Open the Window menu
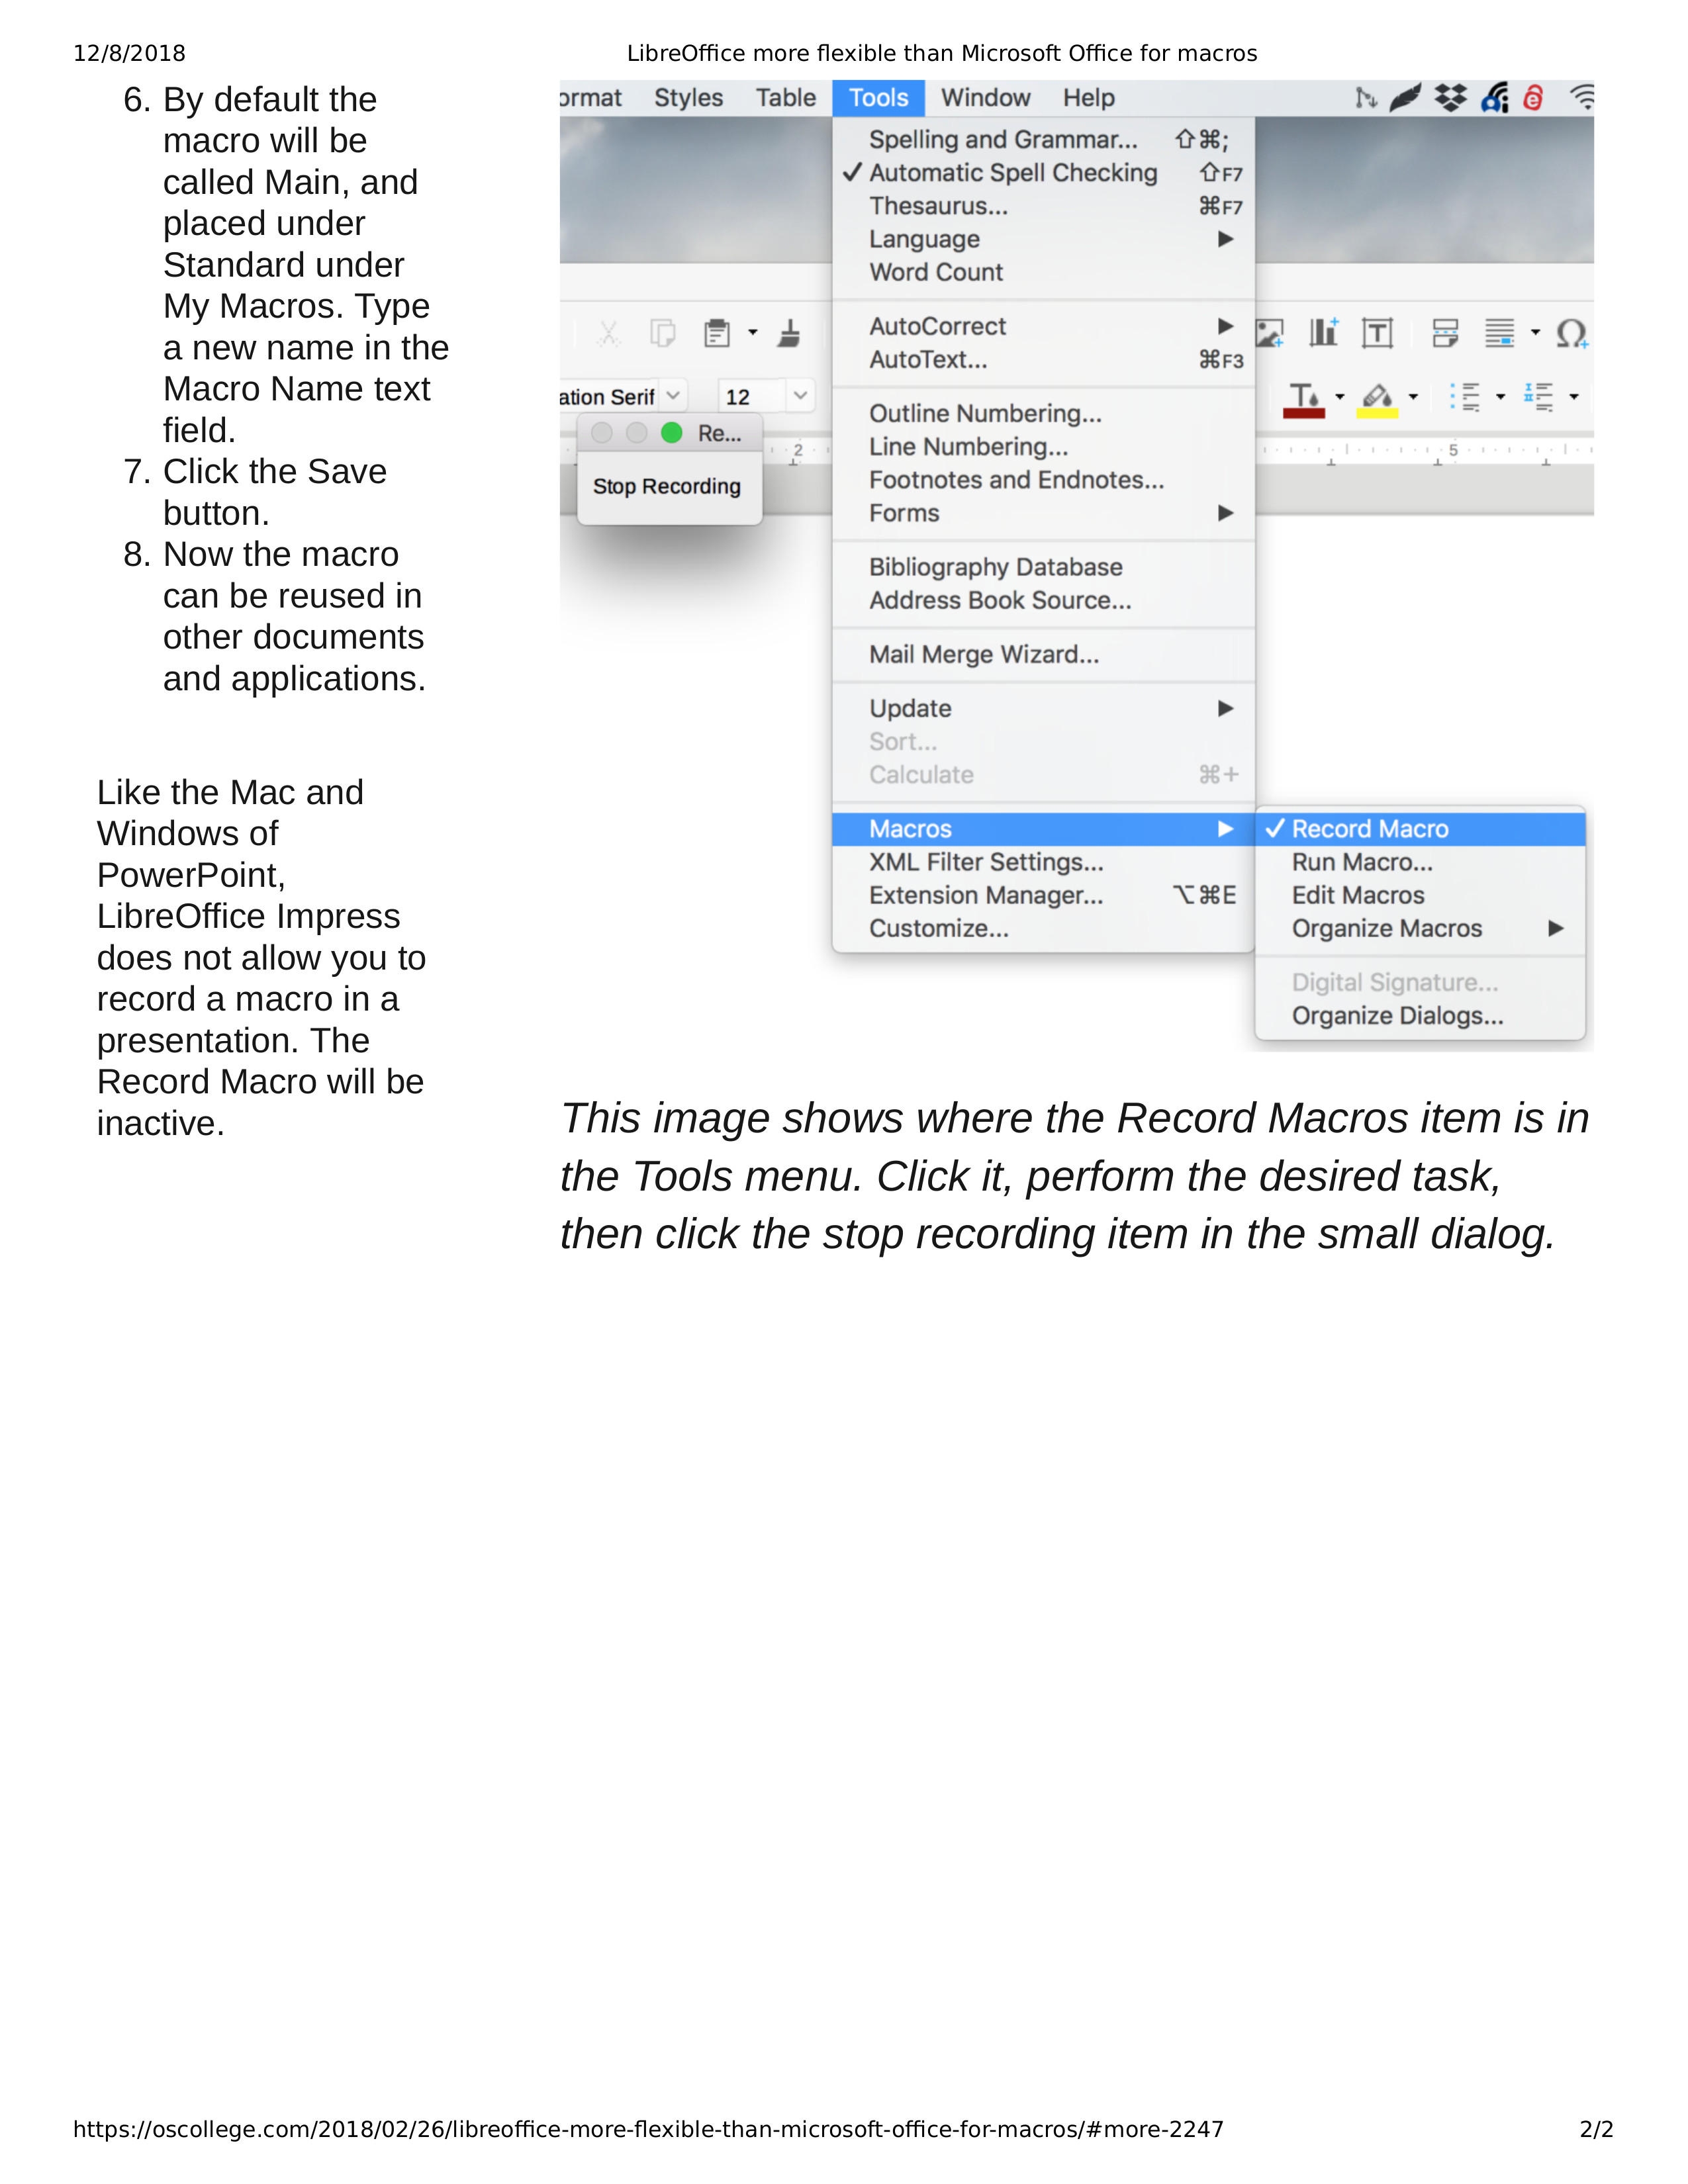This screenshot has width=1688, height=2184. (x=985, y=98)
